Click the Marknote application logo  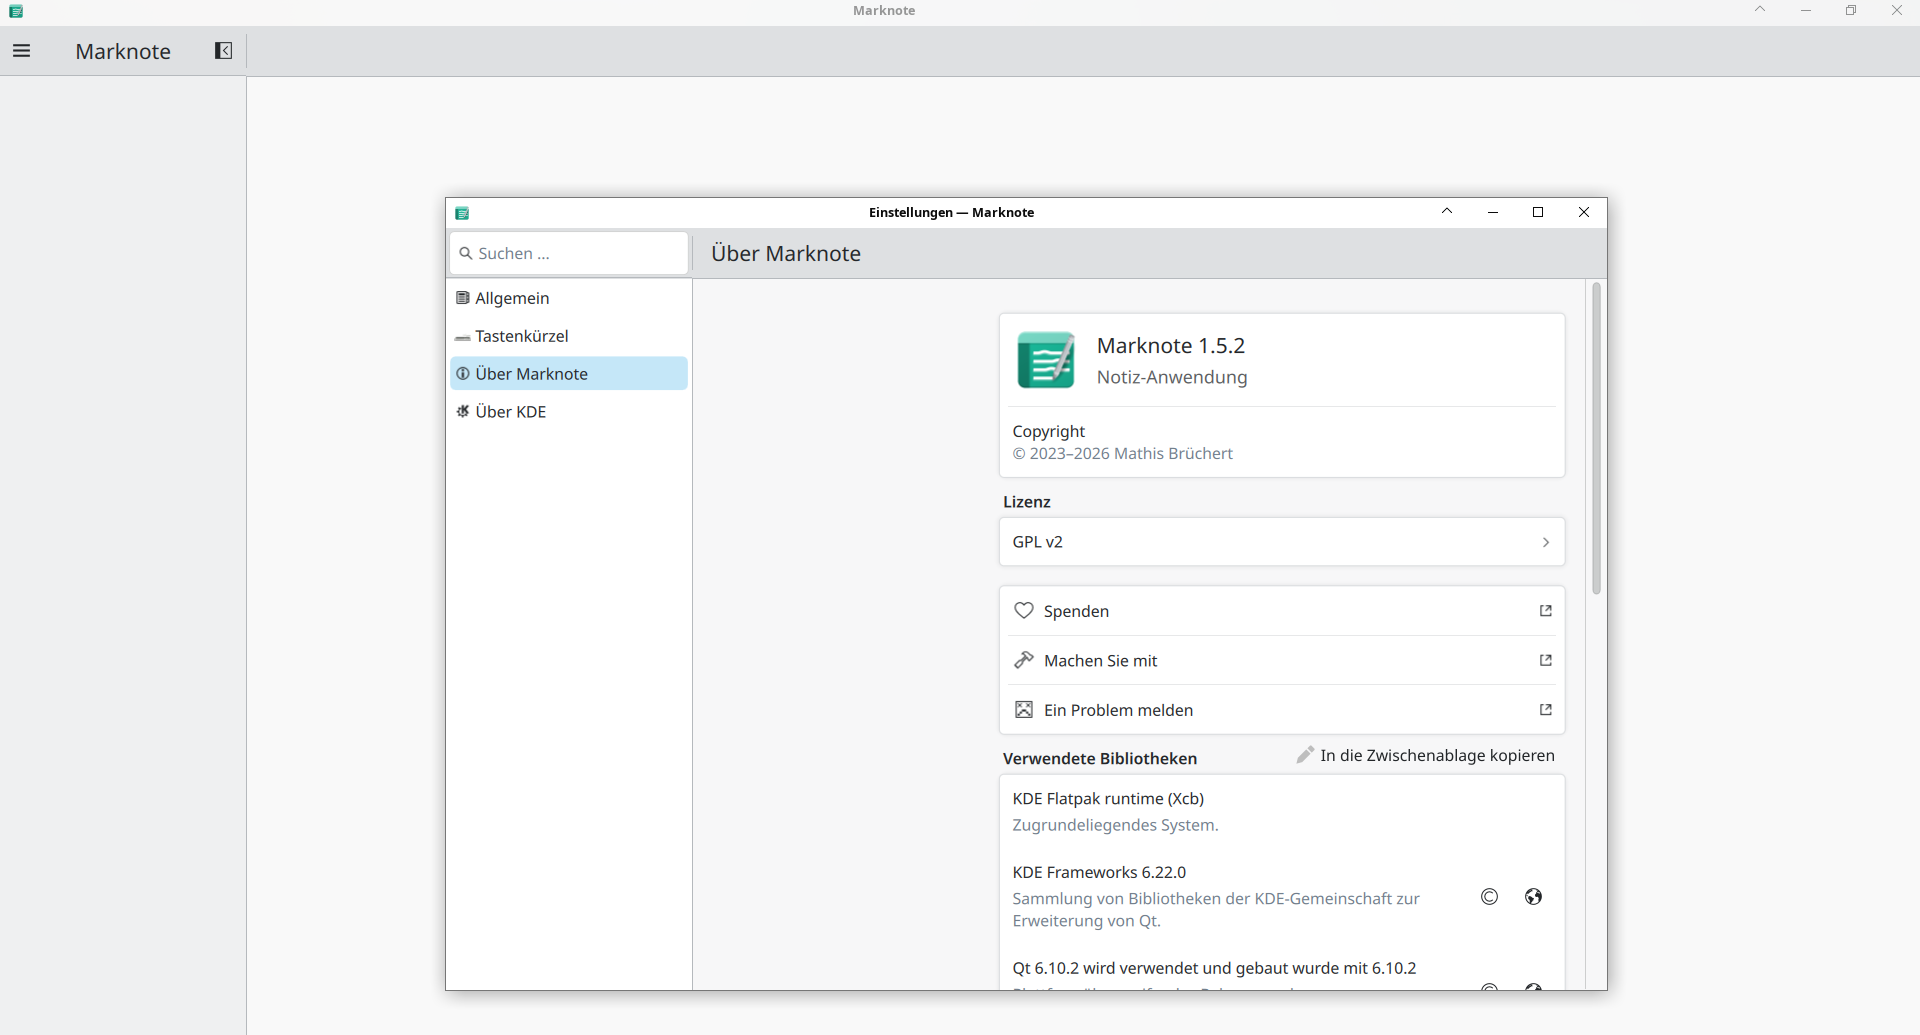[x=1045, y=360]
